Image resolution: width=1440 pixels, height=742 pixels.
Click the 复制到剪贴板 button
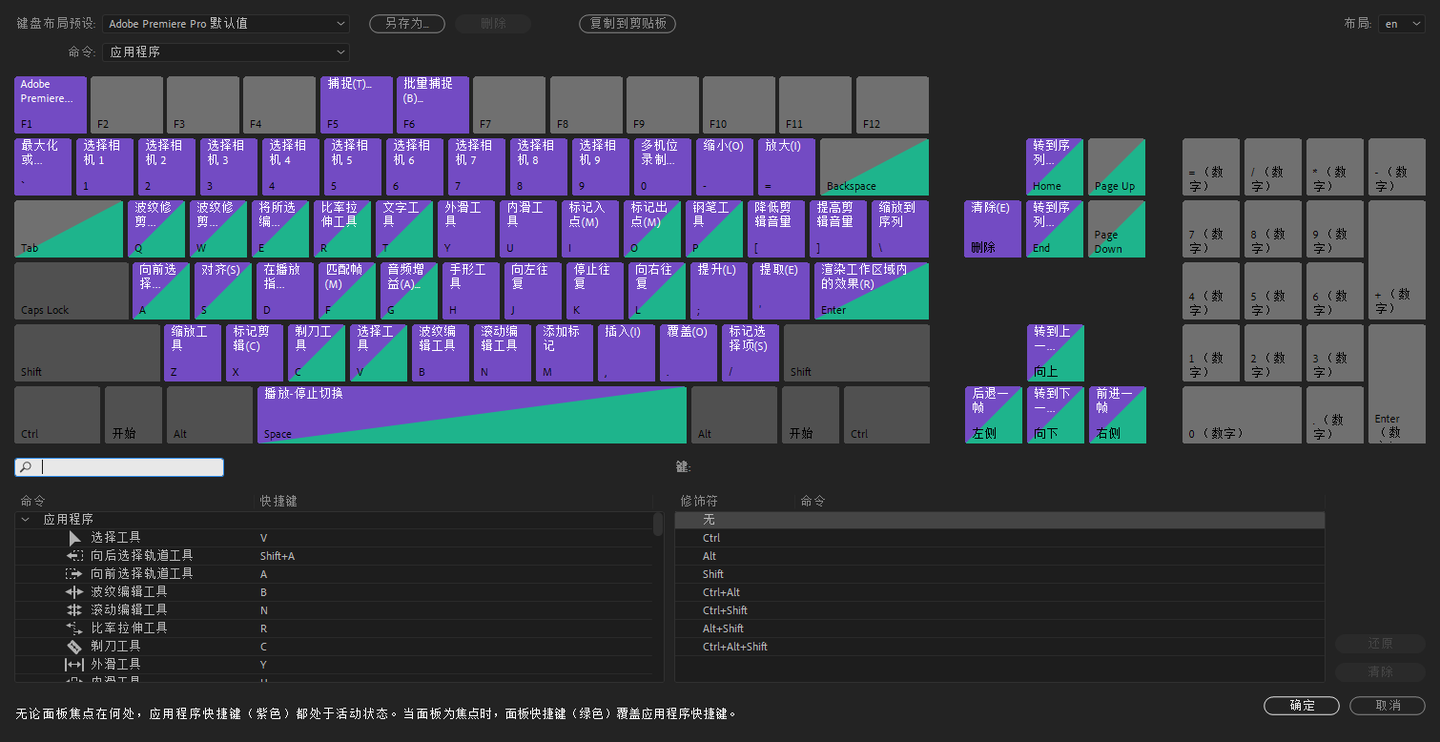tap(627, 23)
